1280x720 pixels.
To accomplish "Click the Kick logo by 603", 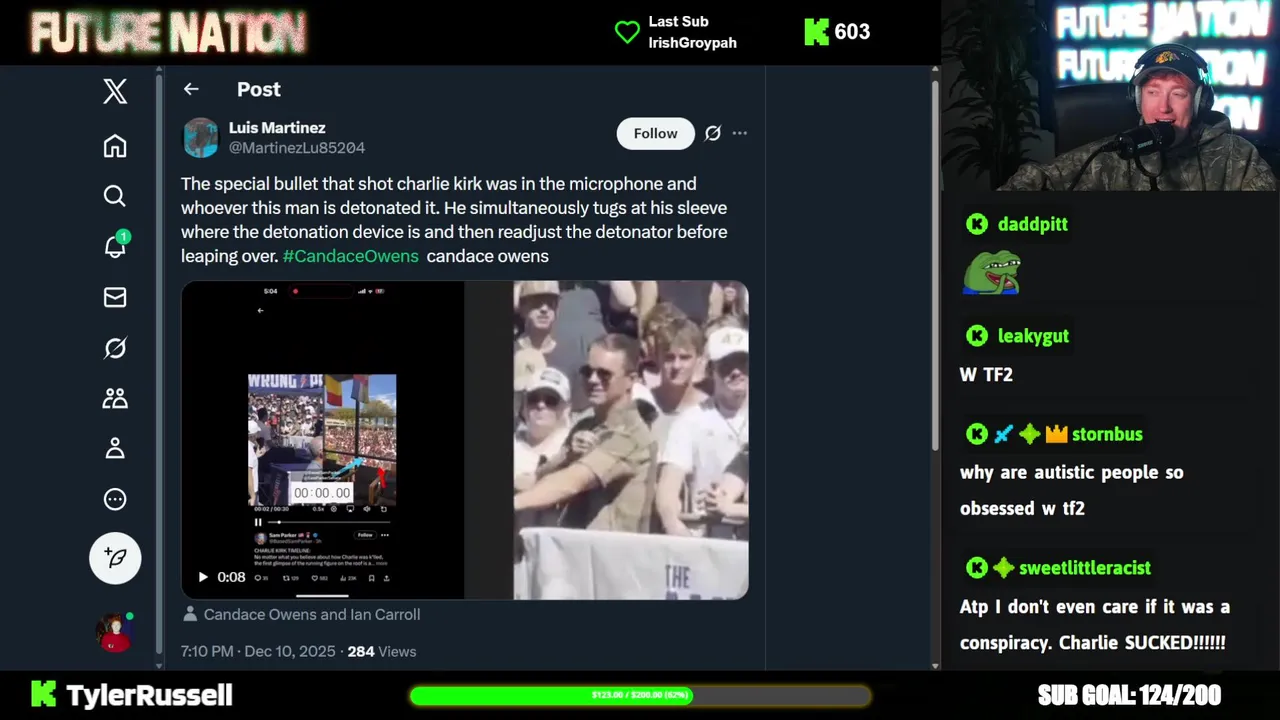I will 816,32.
